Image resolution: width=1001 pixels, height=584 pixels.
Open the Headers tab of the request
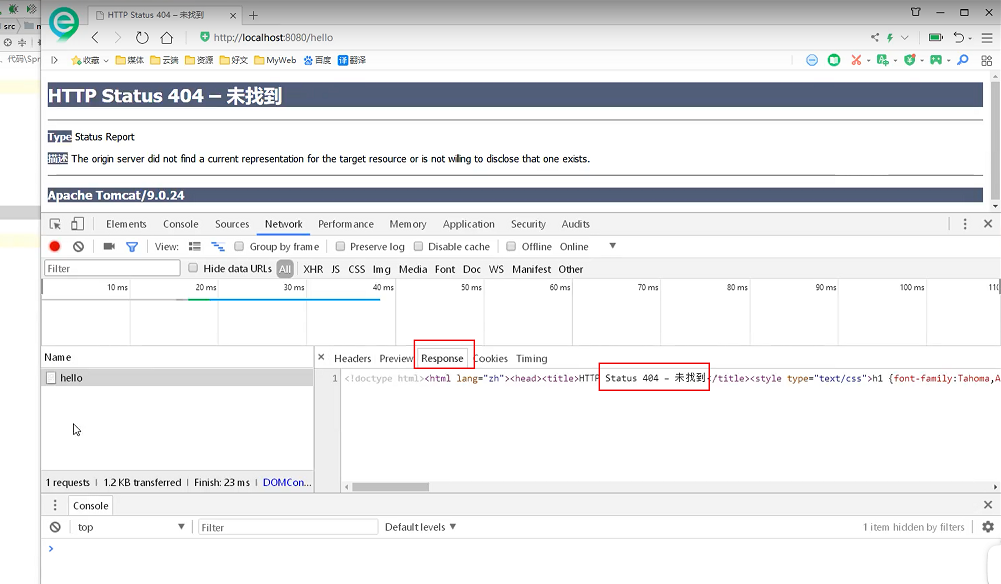point(352,359)
